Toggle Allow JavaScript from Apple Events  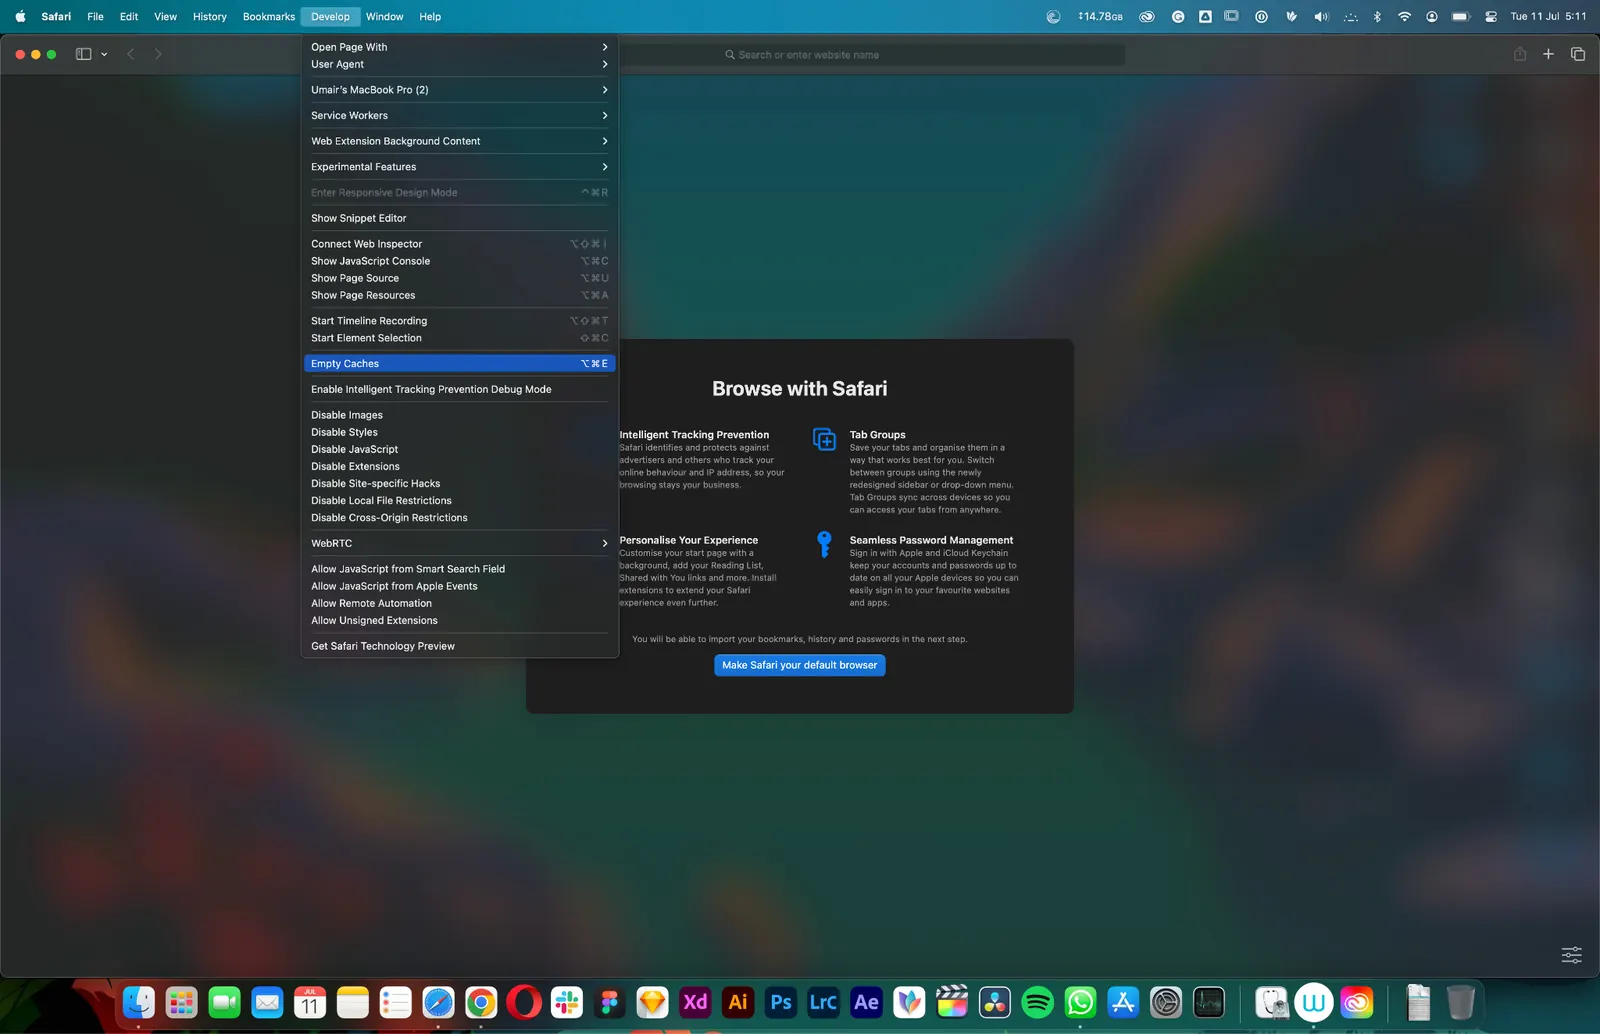(460, 586)
